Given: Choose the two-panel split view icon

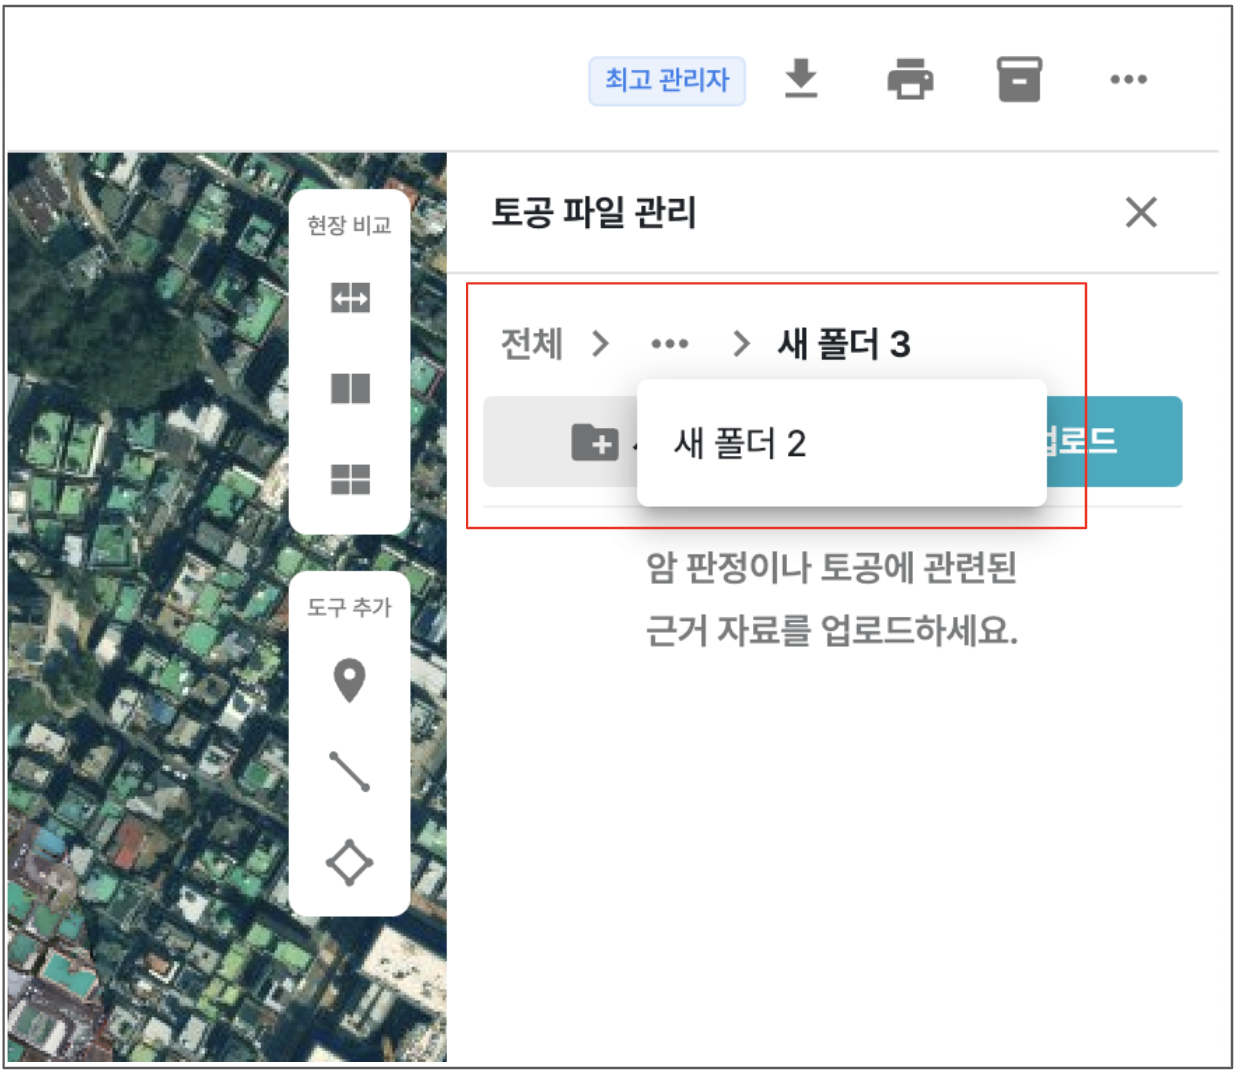Looking at the screenshot, I should [x=350, y=388].
